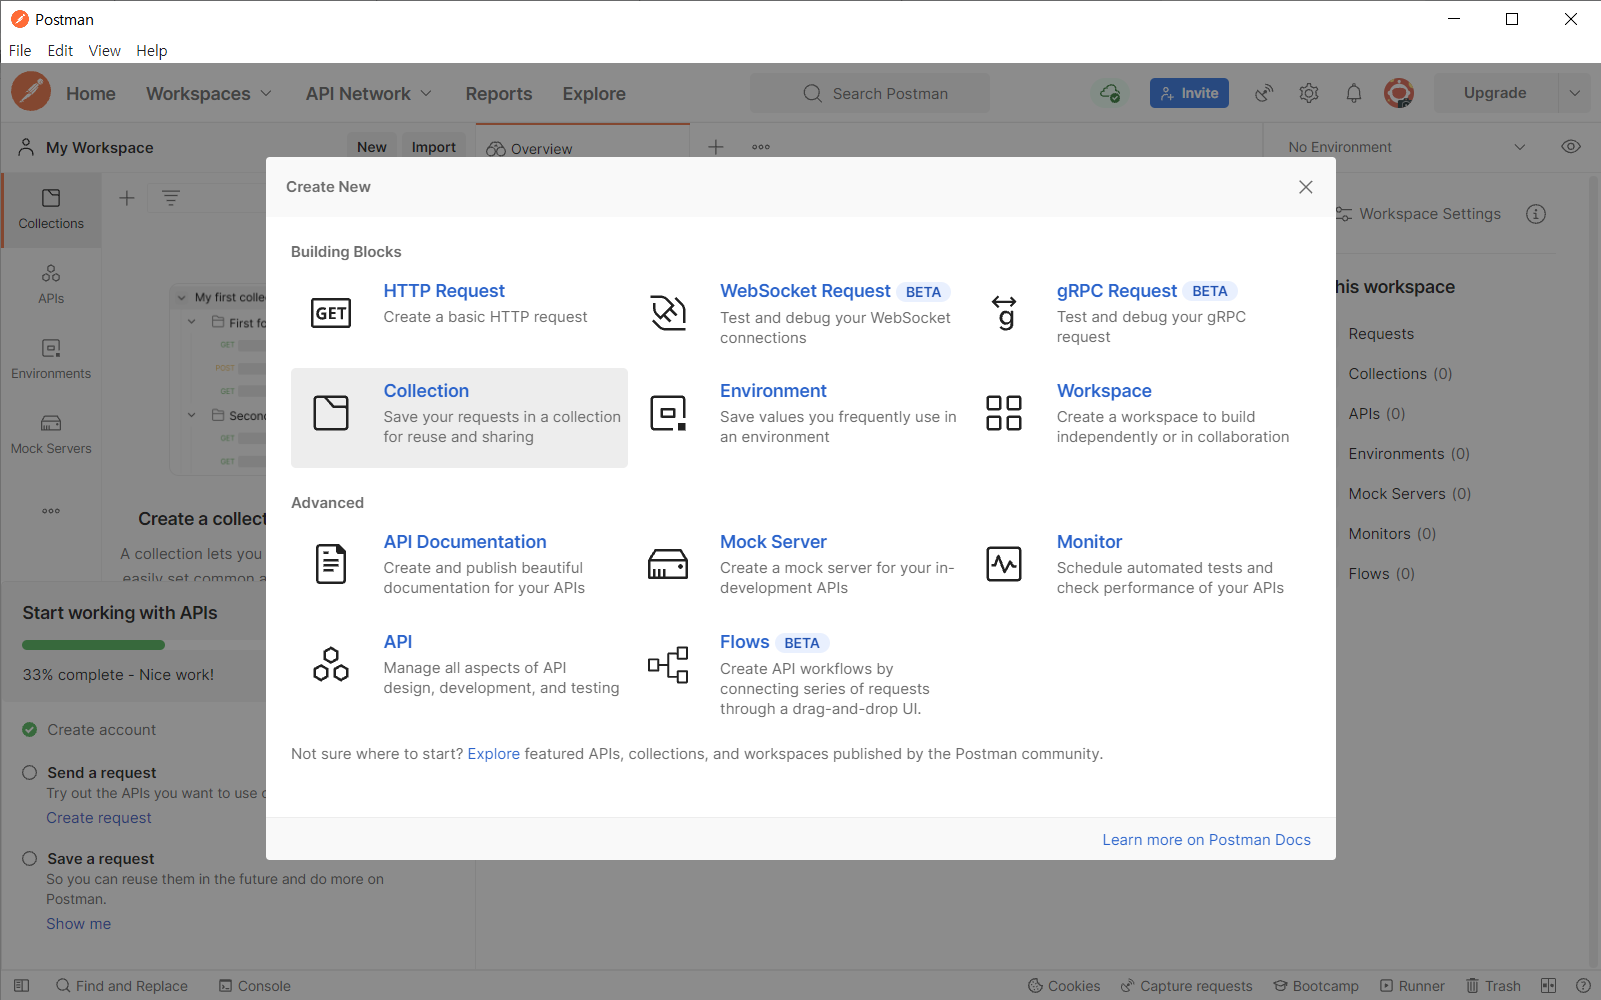Click the satellite capture icon in header

click(1264, 93)
